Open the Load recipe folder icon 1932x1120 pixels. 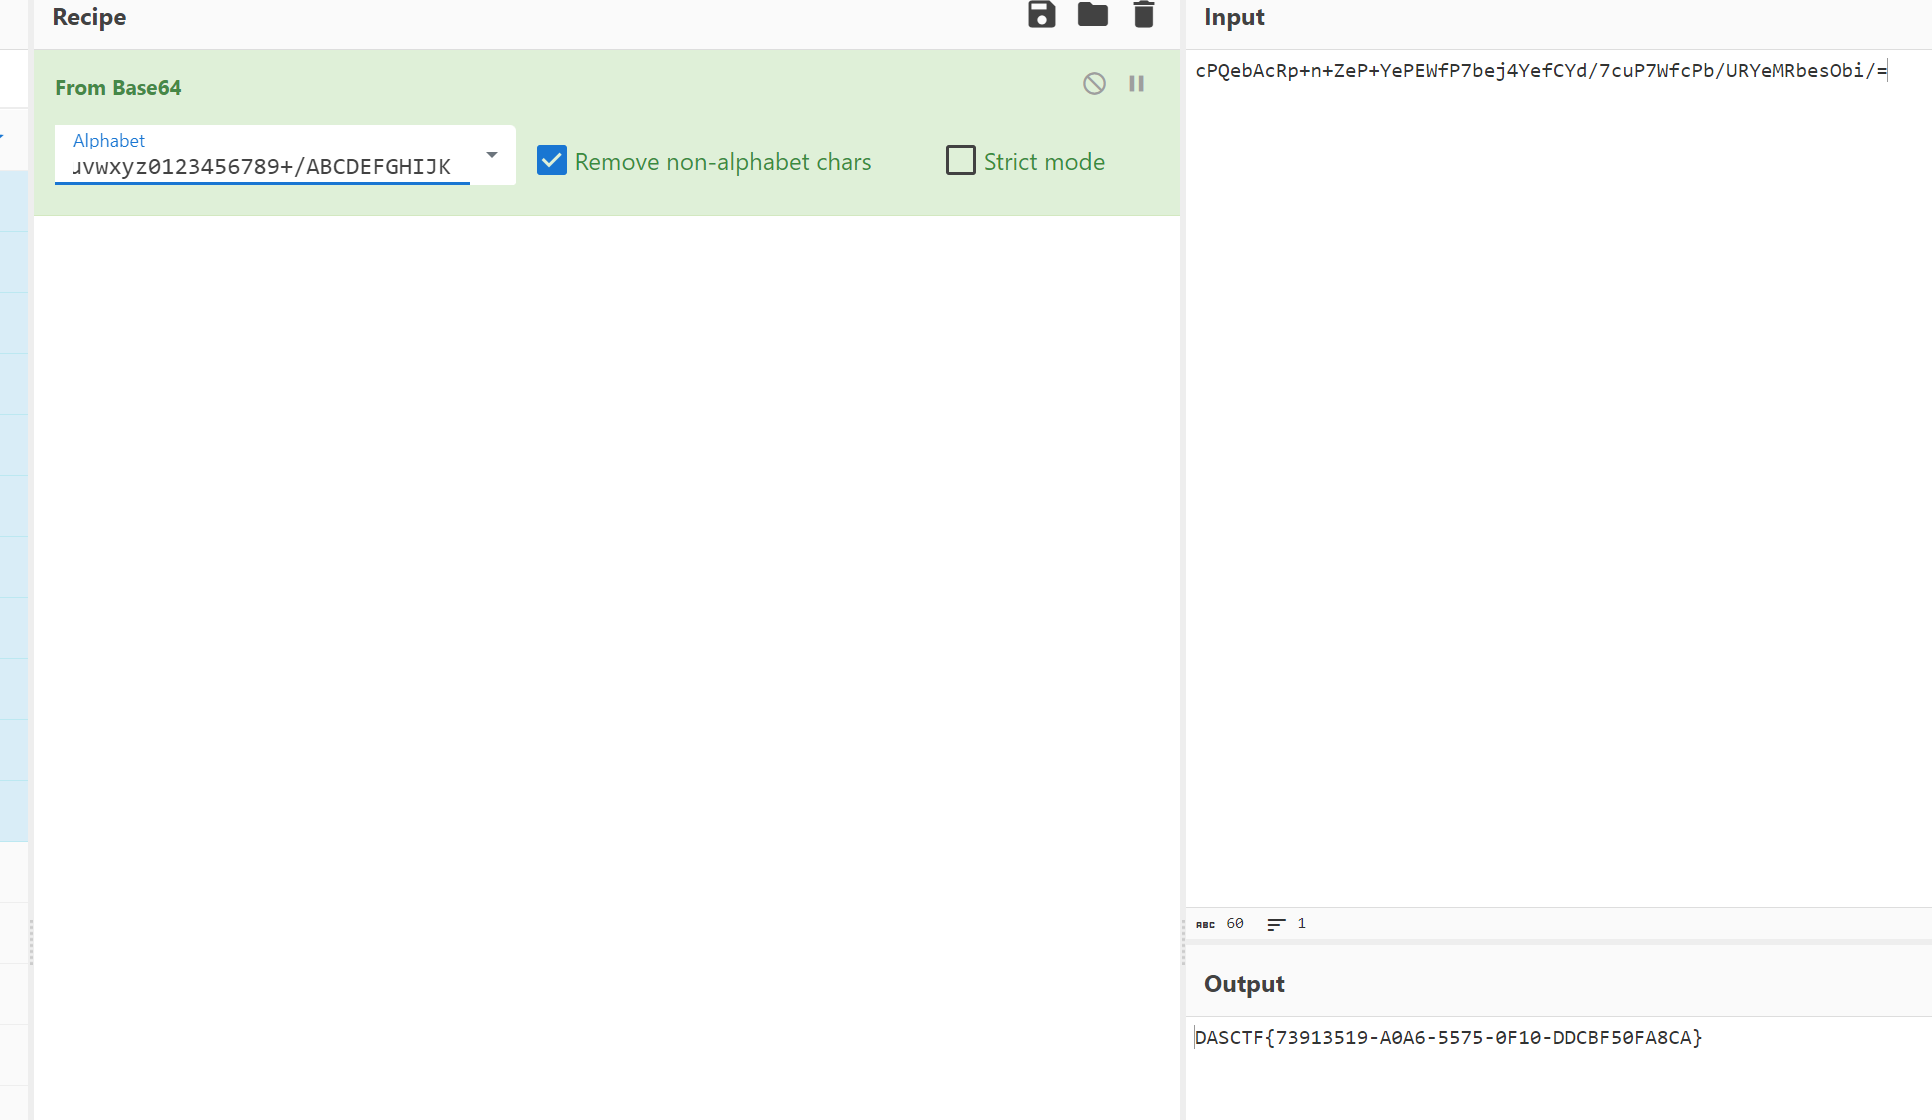click(1092, 15)
